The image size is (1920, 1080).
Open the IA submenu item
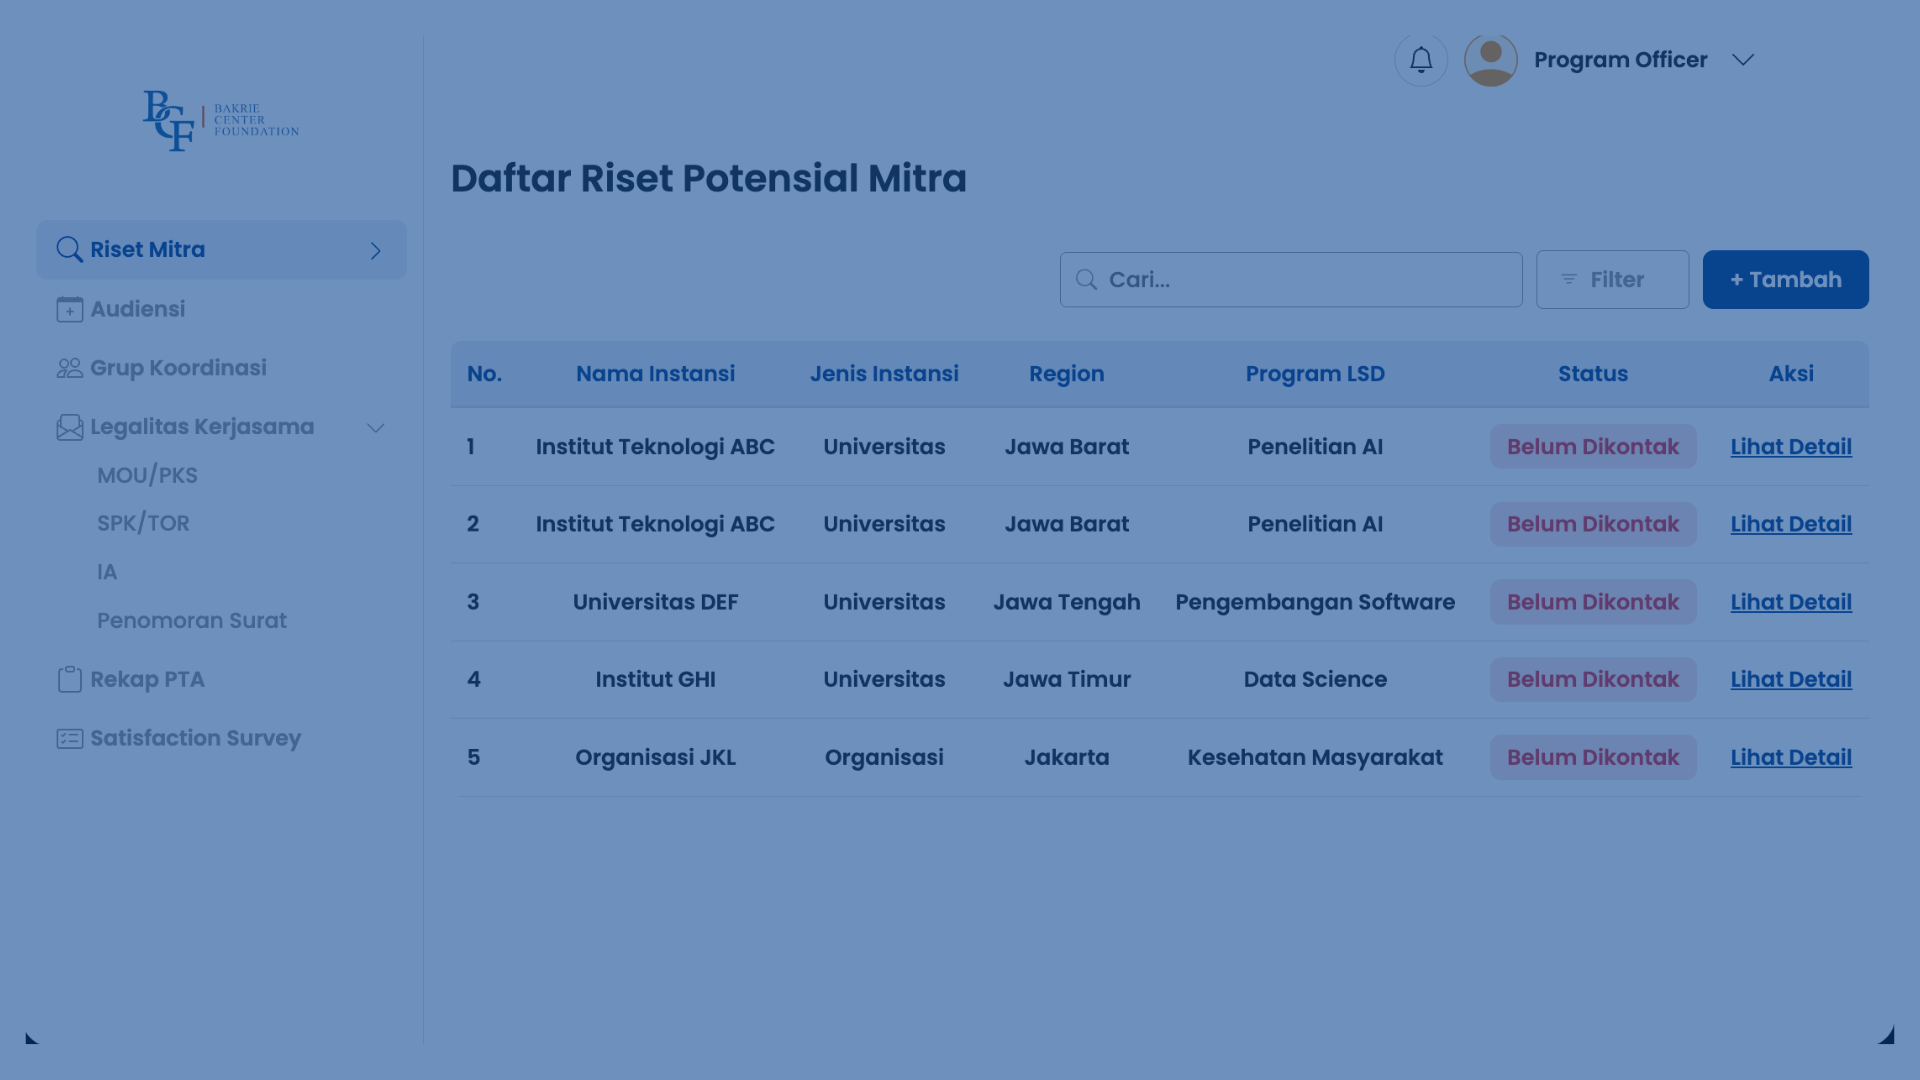pyautogui.click(x=107, y=572)
